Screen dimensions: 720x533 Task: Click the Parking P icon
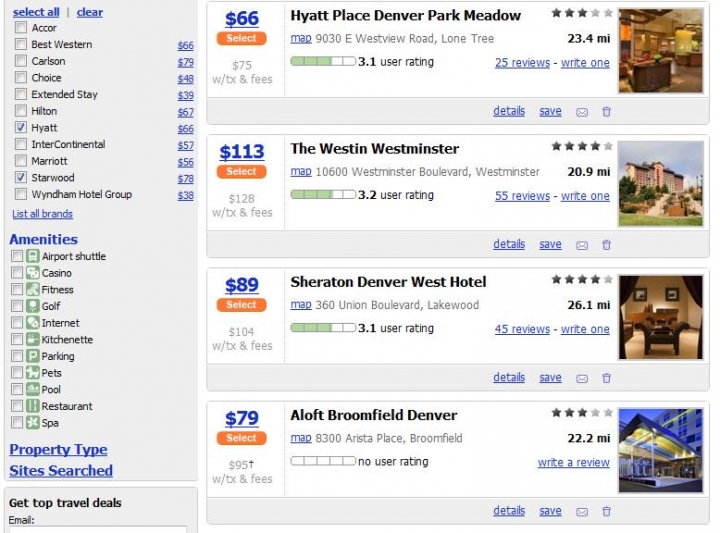33,356
